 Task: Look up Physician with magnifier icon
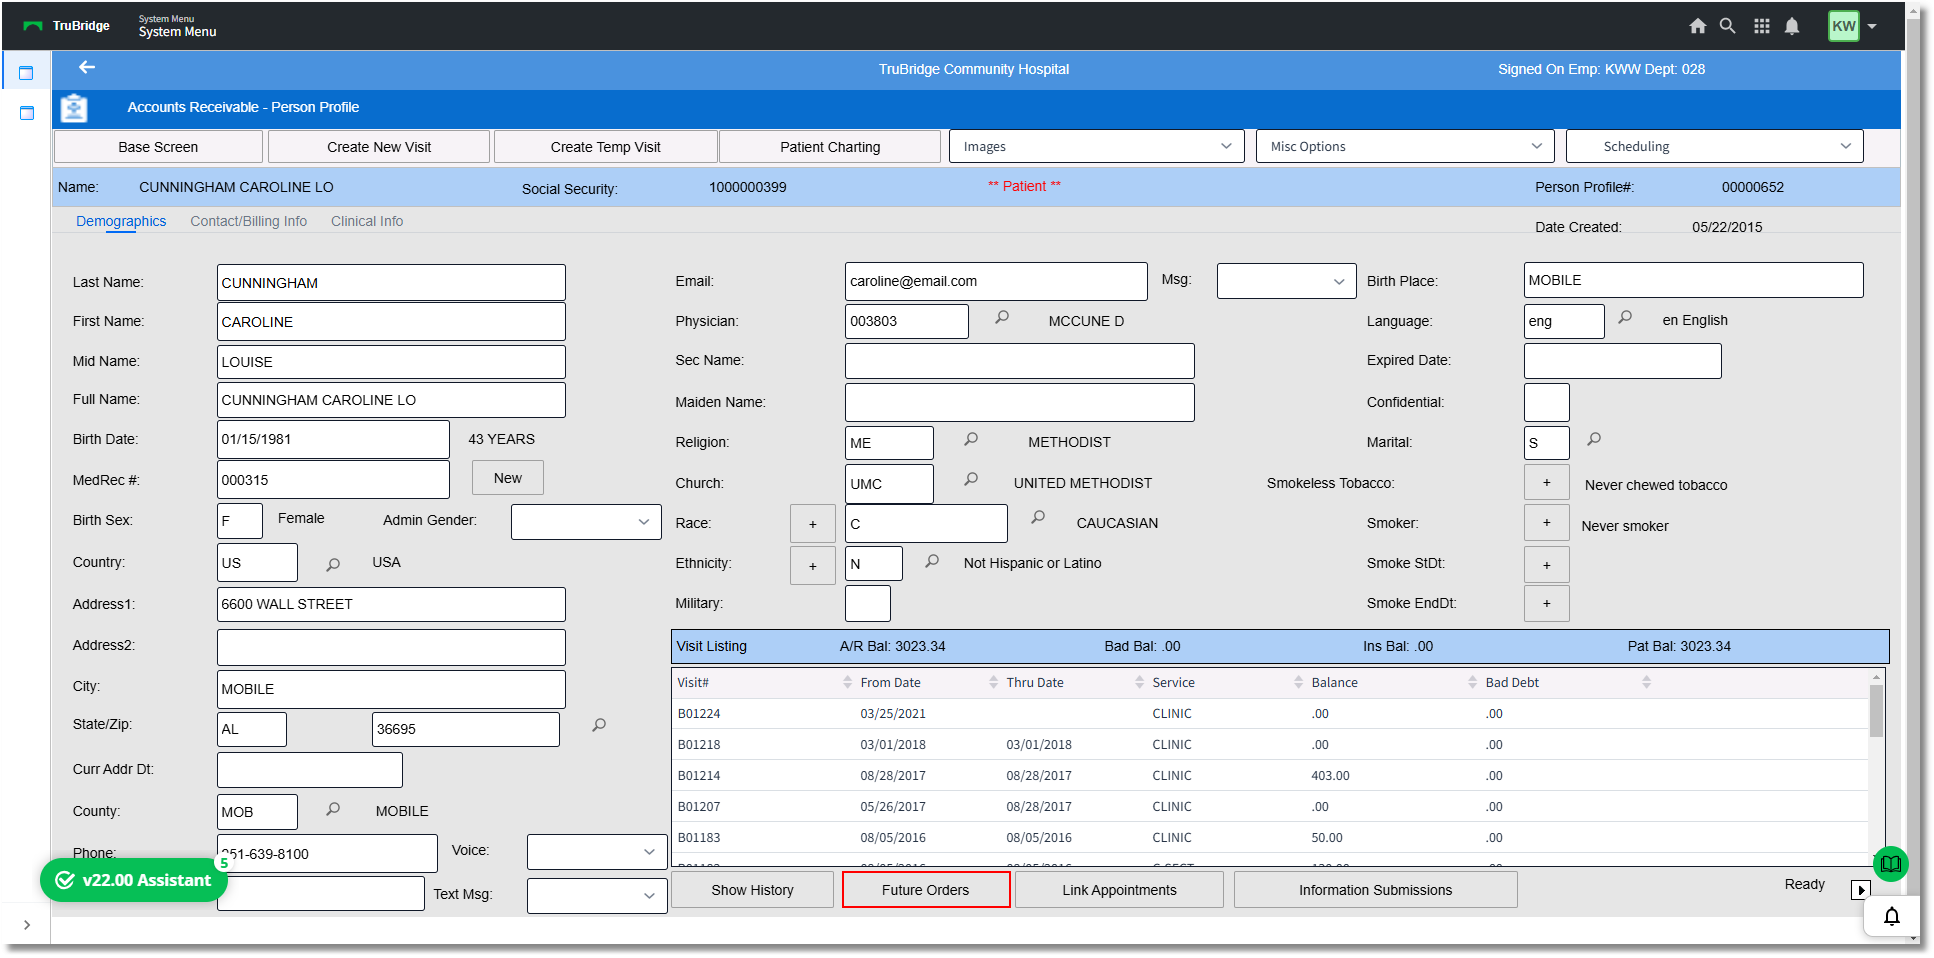pyautogui.click(x=1002, y=317)
